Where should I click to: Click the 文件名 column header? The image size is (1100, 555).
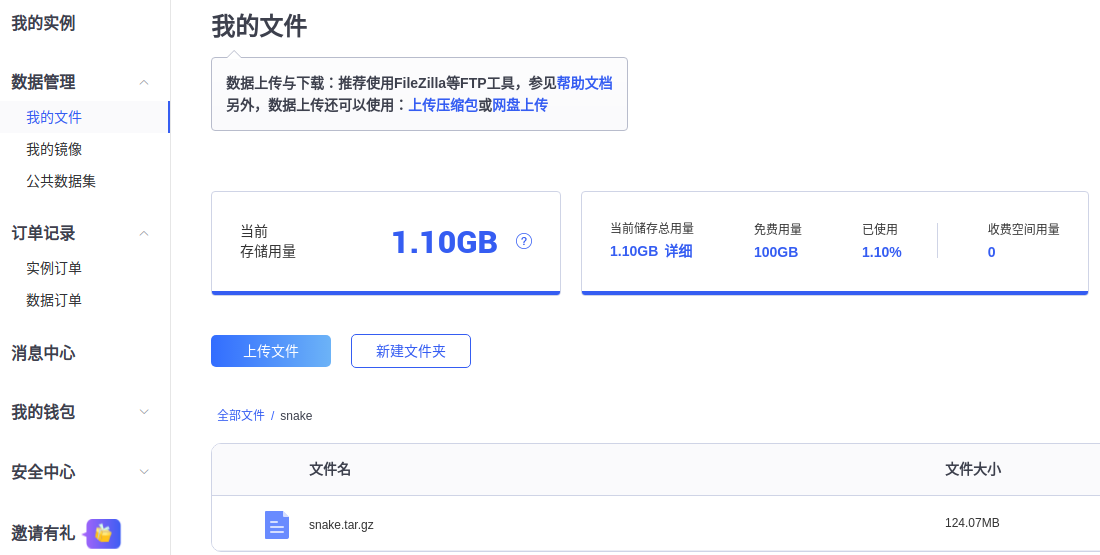tap(330, 469)
